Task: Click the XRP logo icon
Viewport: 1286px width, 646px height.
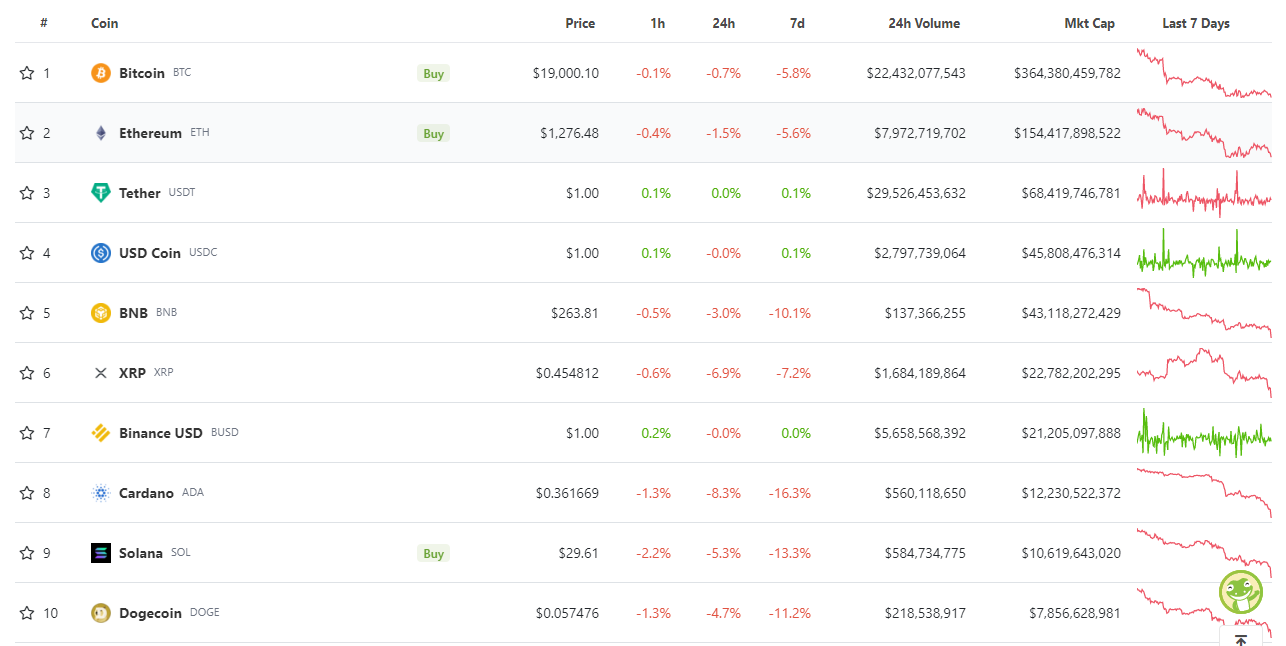Action: click(x=100, y=373)
